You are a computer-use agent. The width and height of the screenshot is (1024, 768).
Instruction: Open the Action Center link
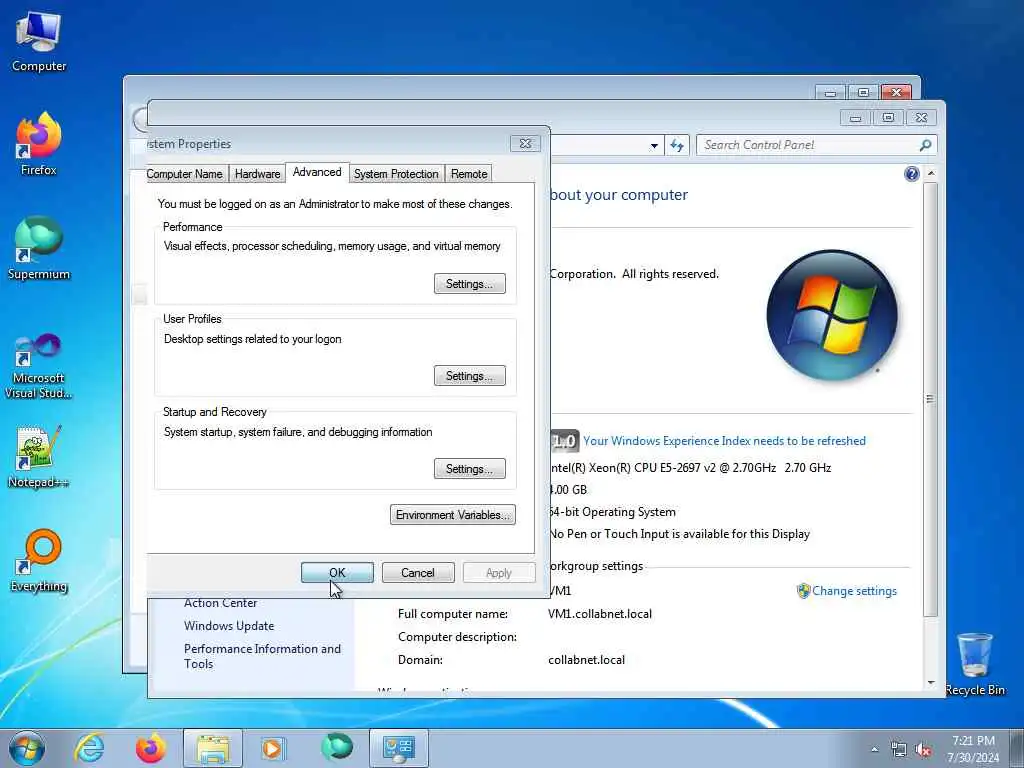pos(220,603)
